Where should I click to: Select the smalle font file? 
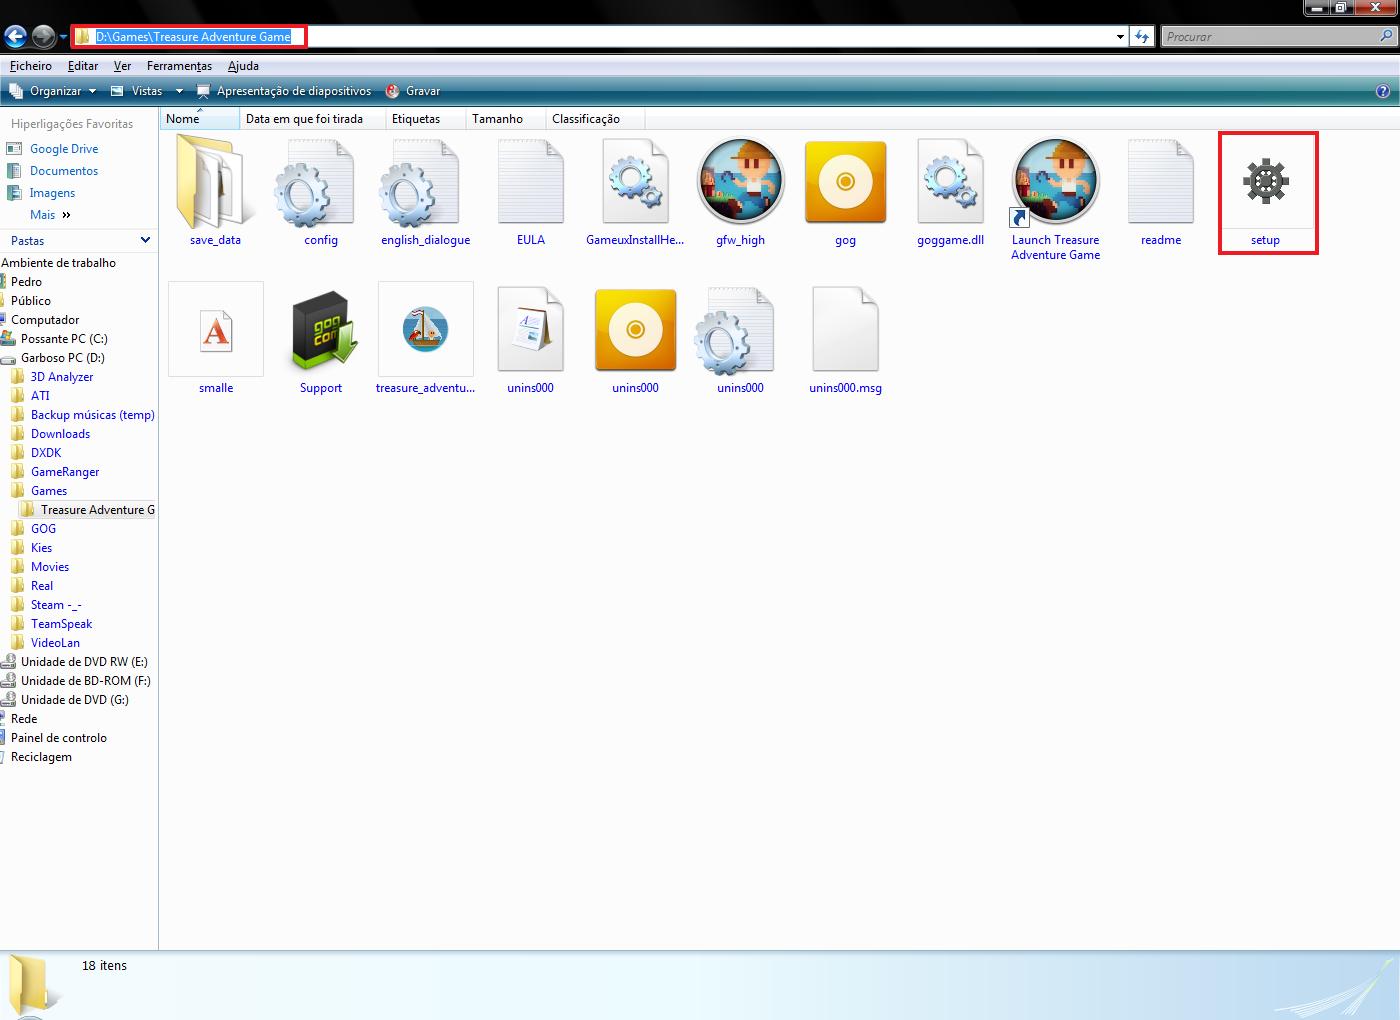(x=216, y=329)
